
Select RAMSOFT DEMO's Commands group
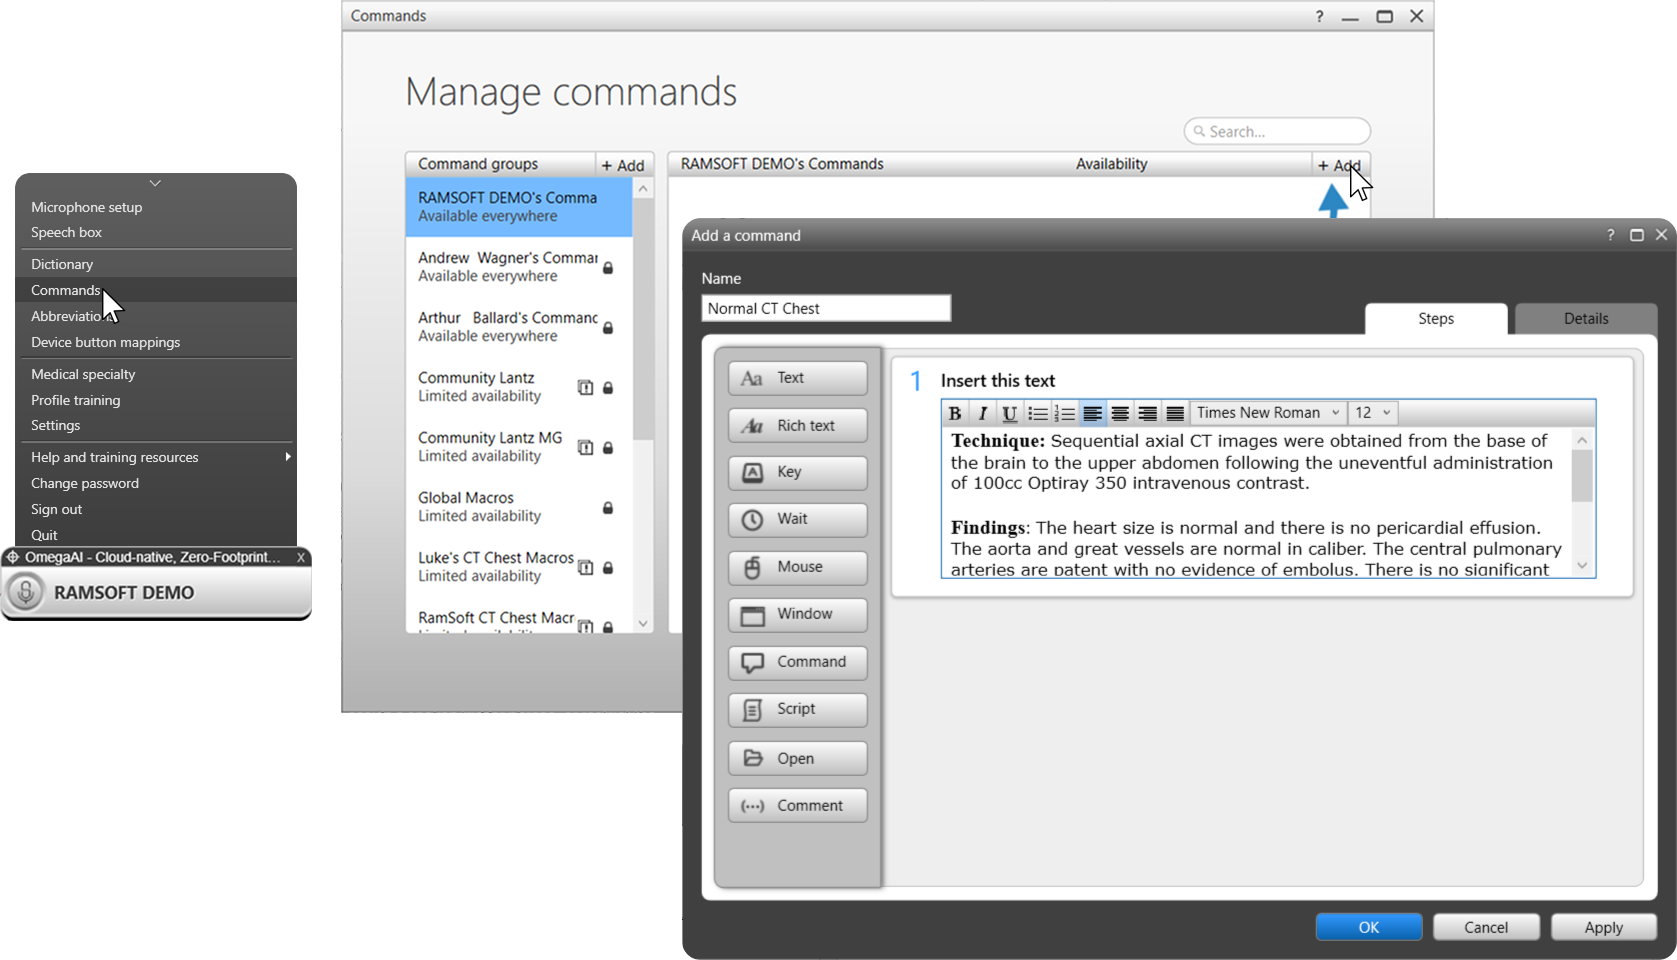519,207
